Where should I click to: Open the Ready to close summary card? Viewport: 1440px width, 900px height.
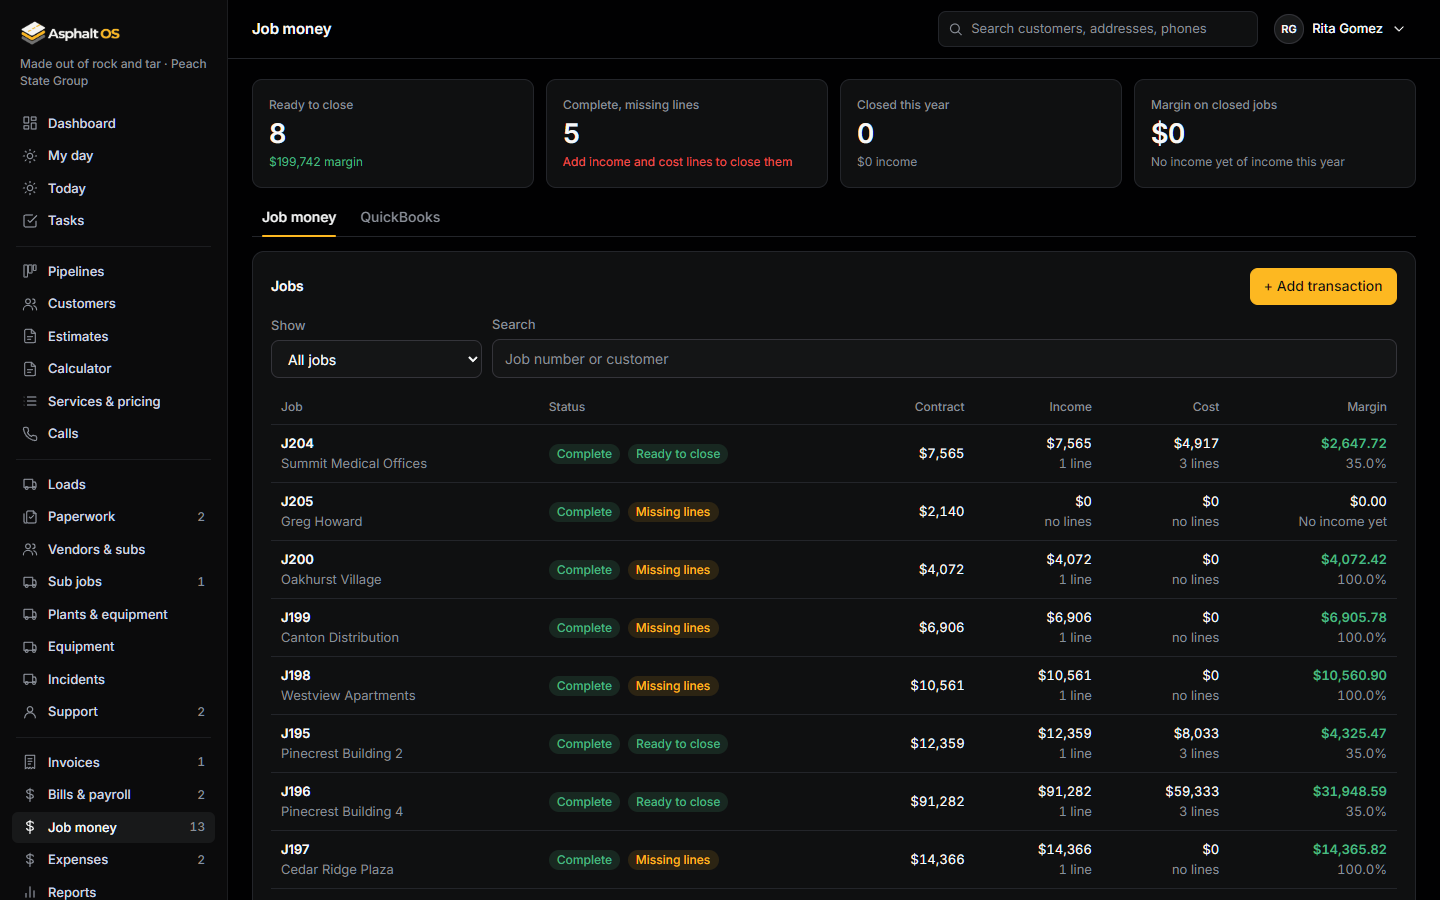393,133
